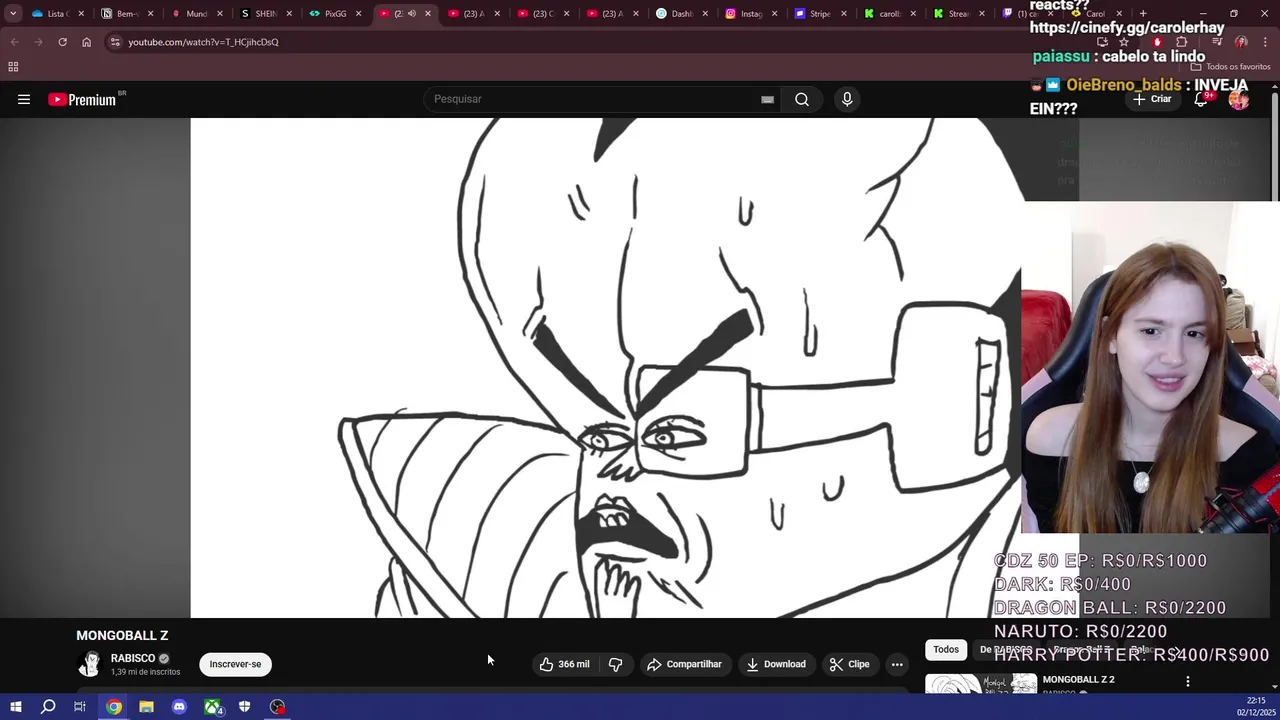Switch to the Dashb browser tab

[x=681, y=14]
